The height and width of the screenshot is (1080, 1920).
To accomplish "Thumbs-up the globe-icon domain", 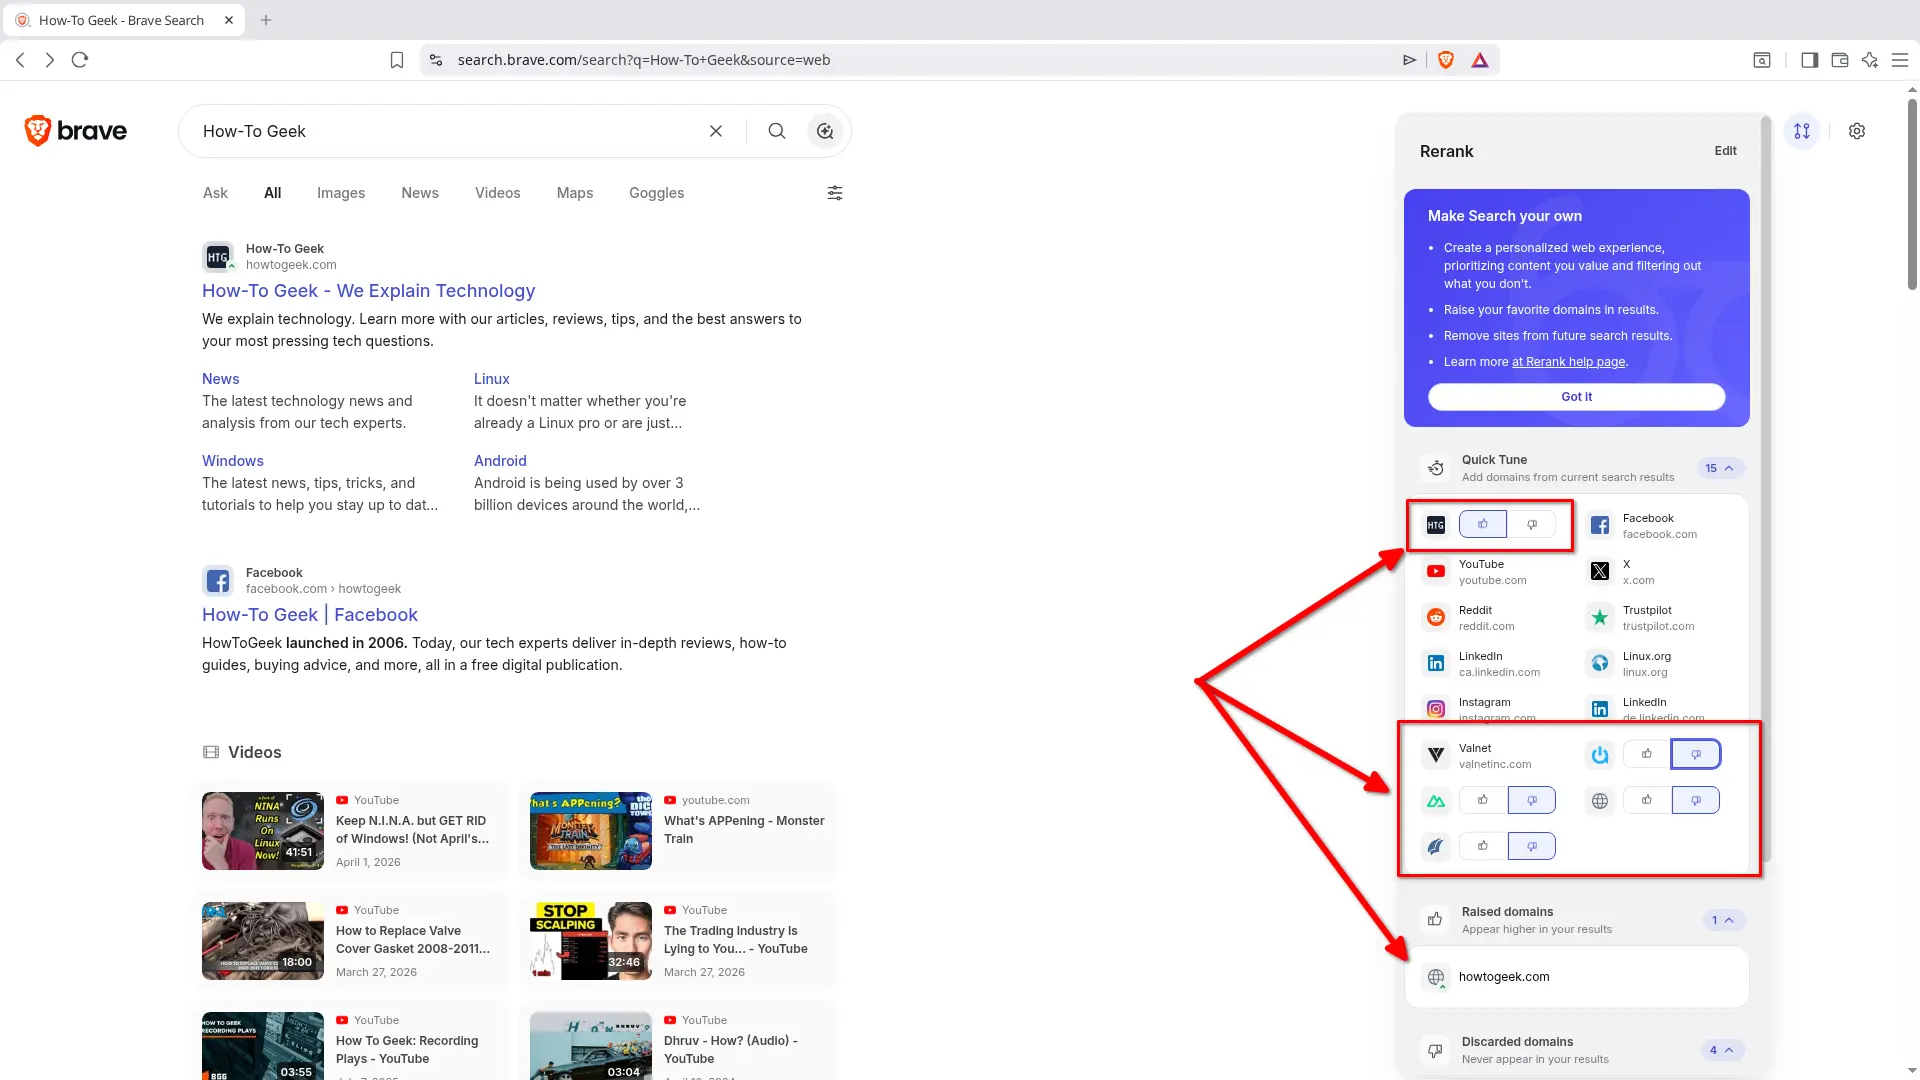I will tap(1647, 800).
